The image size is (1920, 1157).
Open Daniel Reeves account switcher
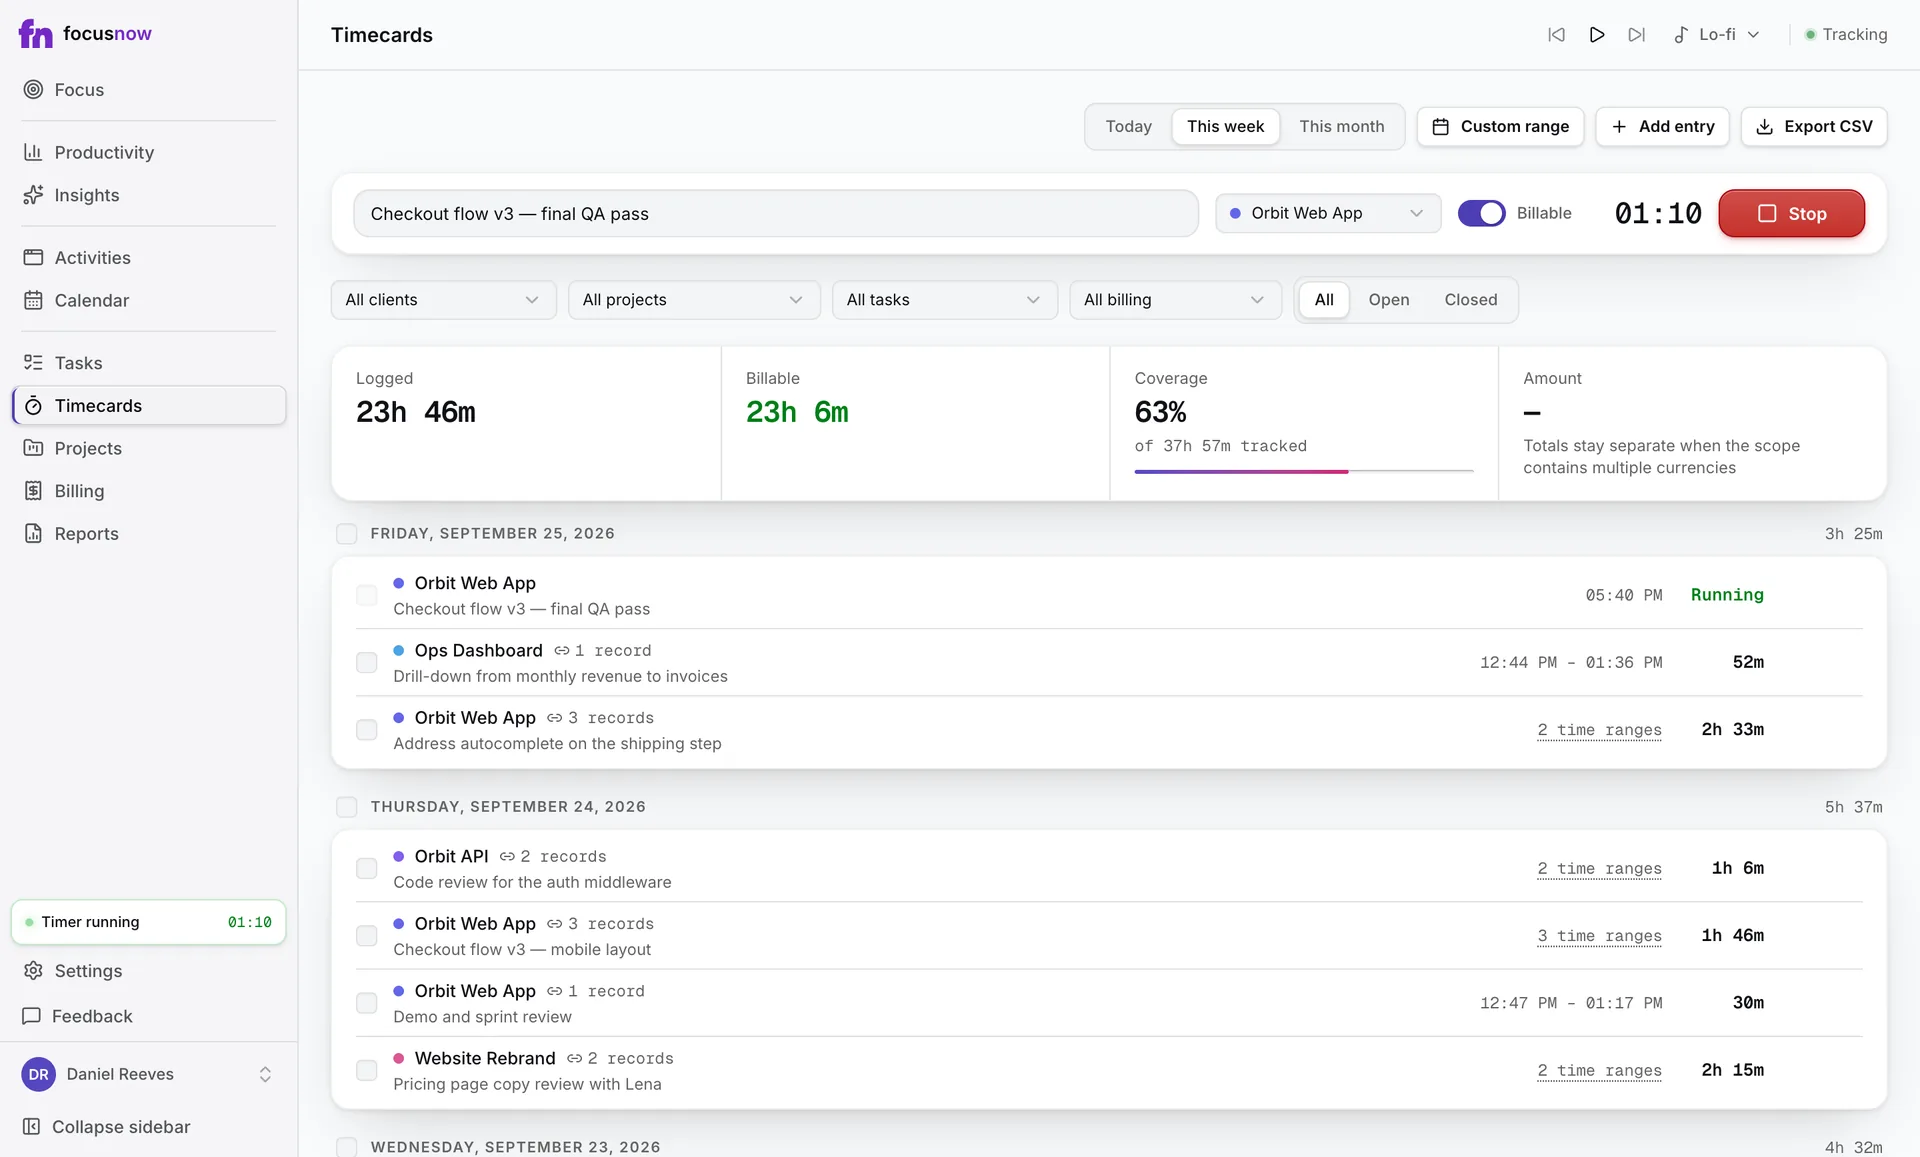click(149, 1074)
